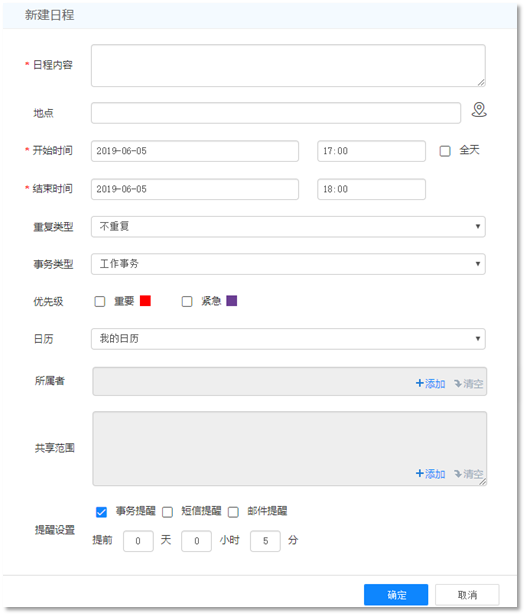Click the 日程内容 text area
The image size is (526, 616).
(x=288, y=66)
